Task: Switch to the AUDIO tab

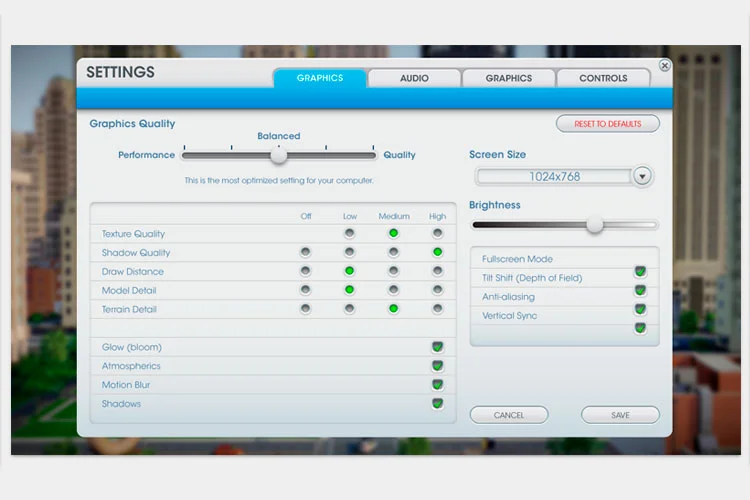Action: click(x=414, y=78)
